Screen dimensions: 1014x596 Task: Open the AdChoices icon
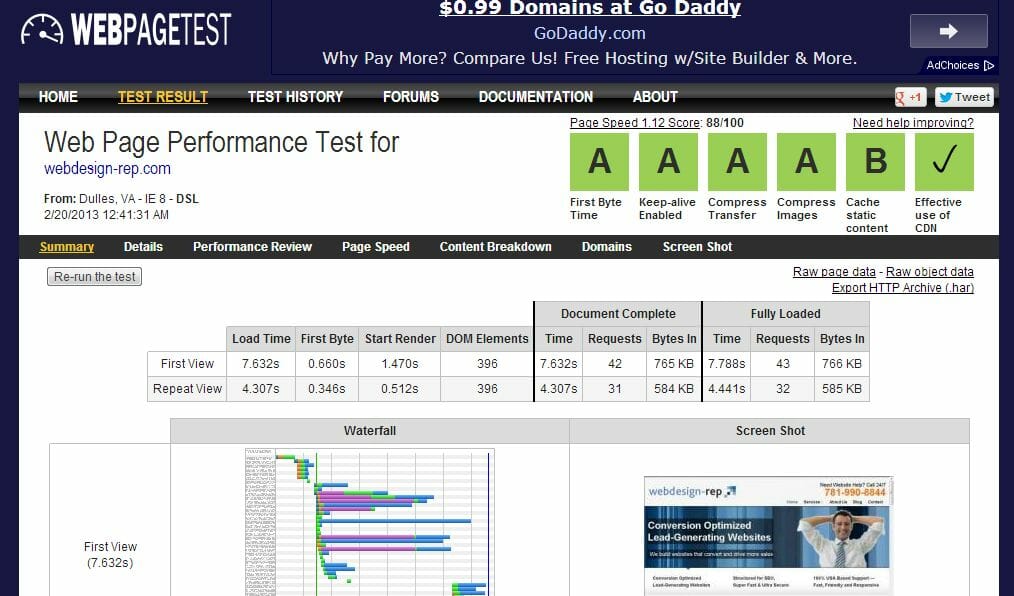988,65
